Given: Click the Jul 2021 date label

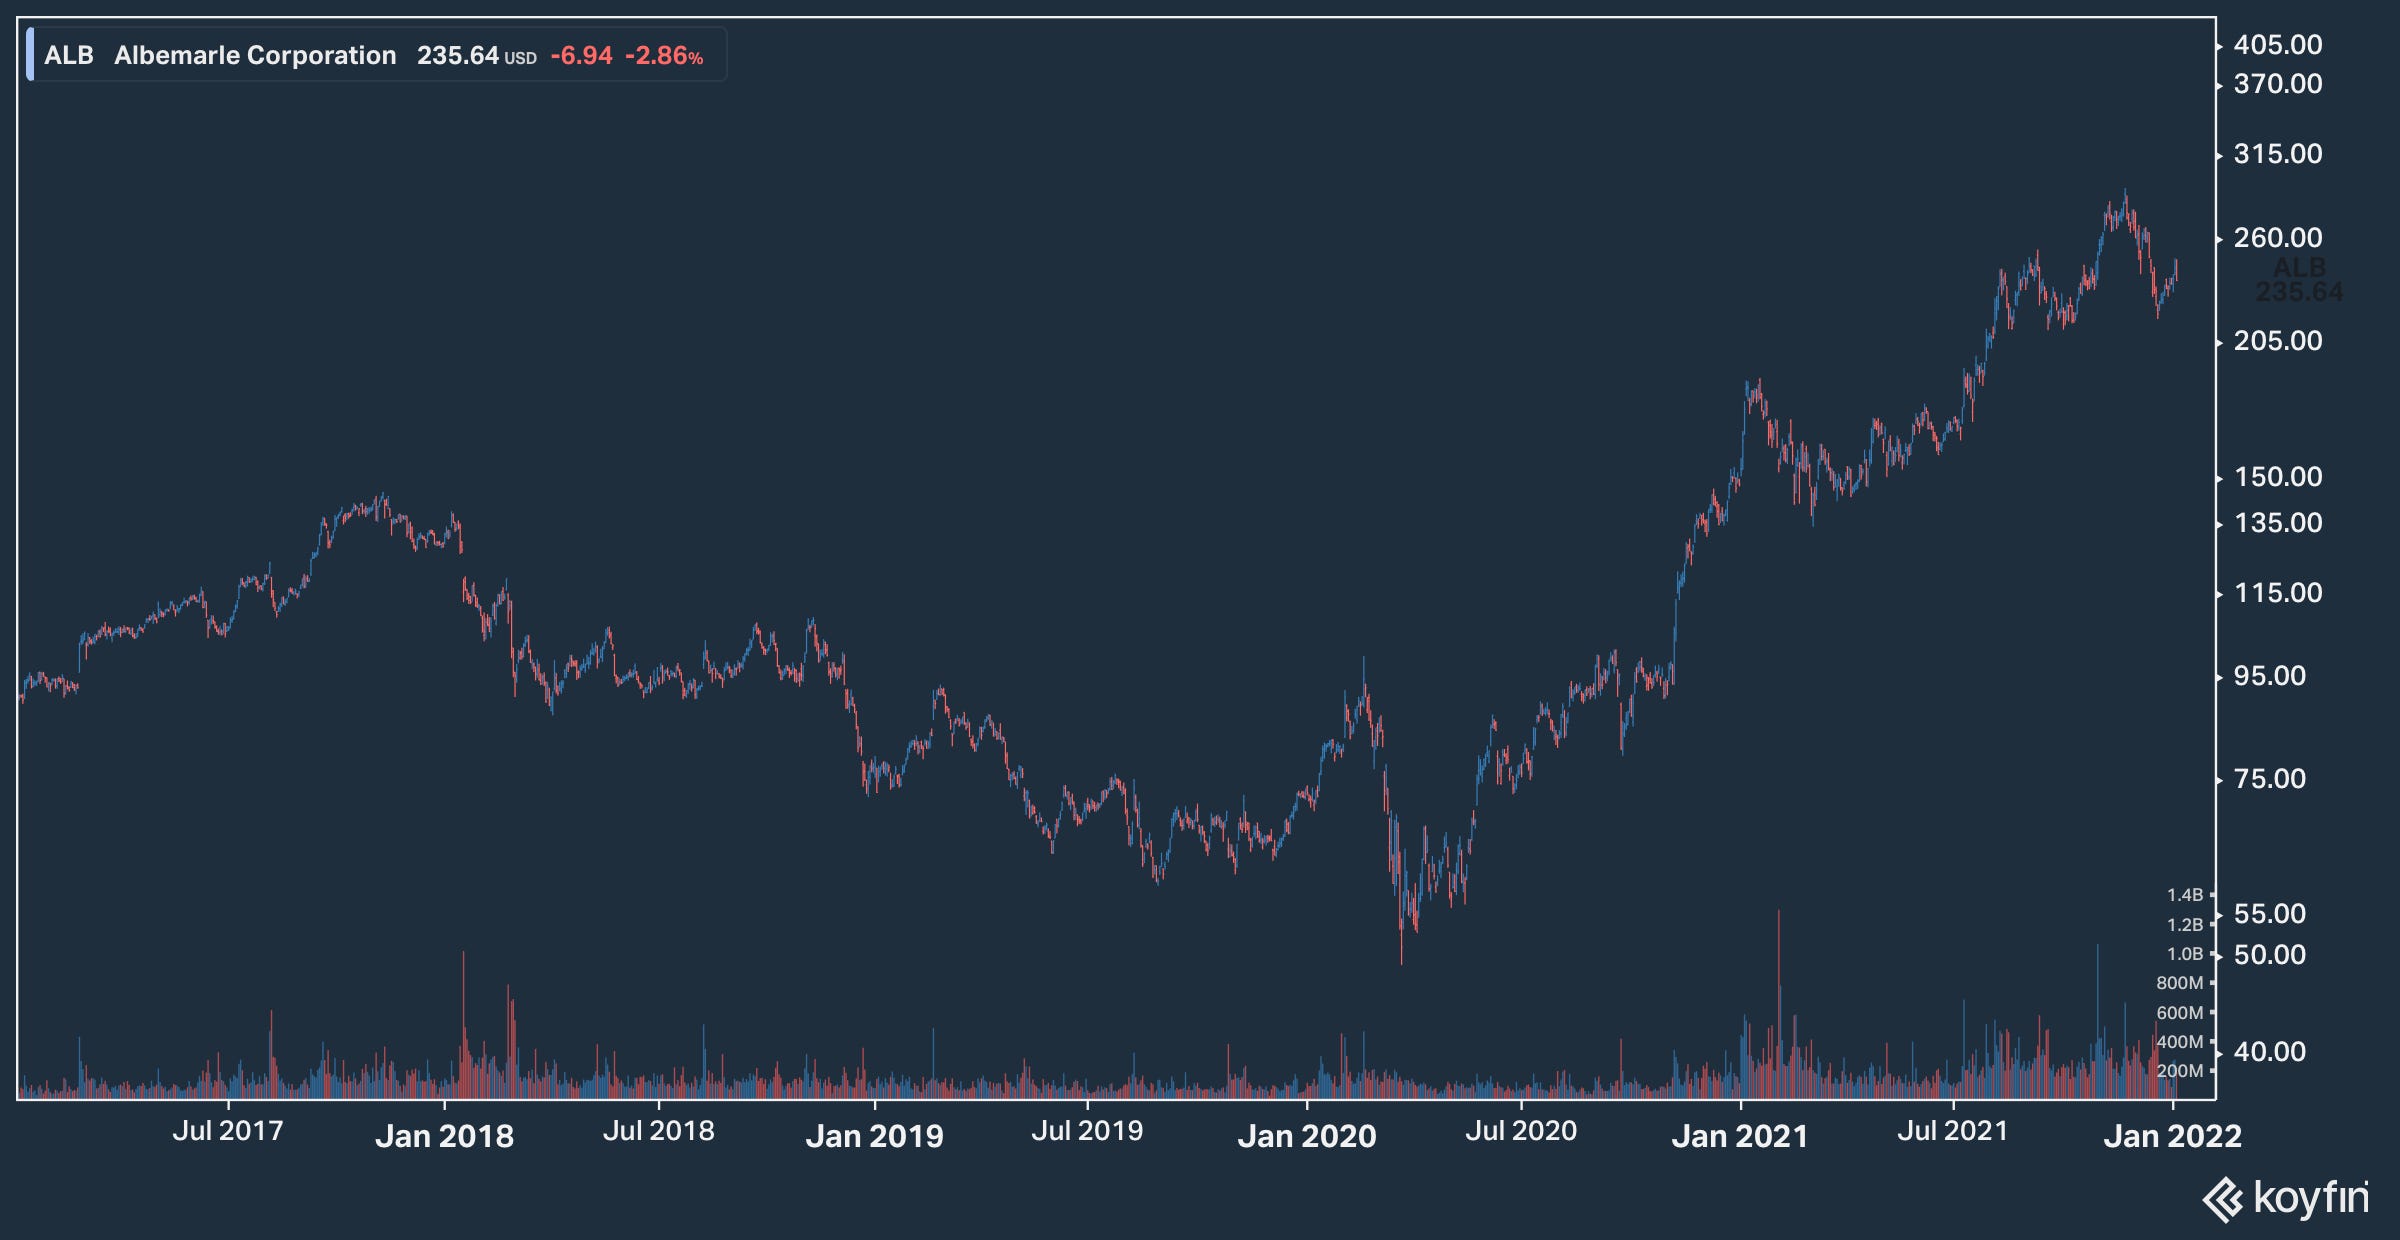Looking at the screenshot, I should pos(1953,1131).
